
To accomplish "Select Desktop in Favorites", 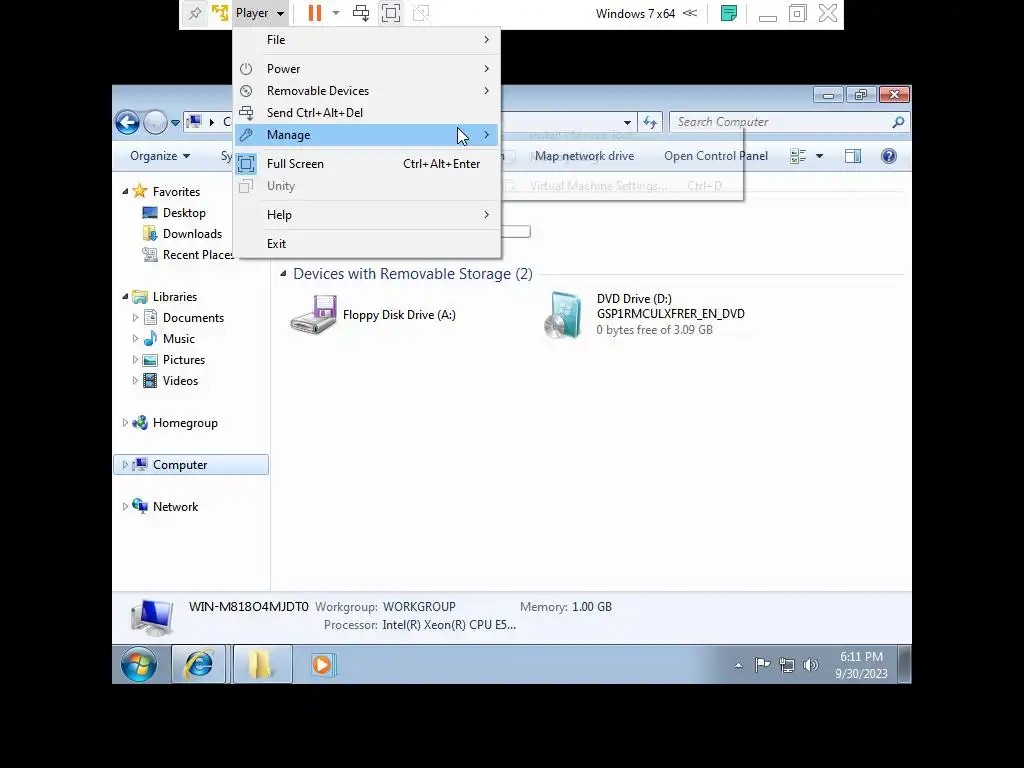I will point(184,213).
